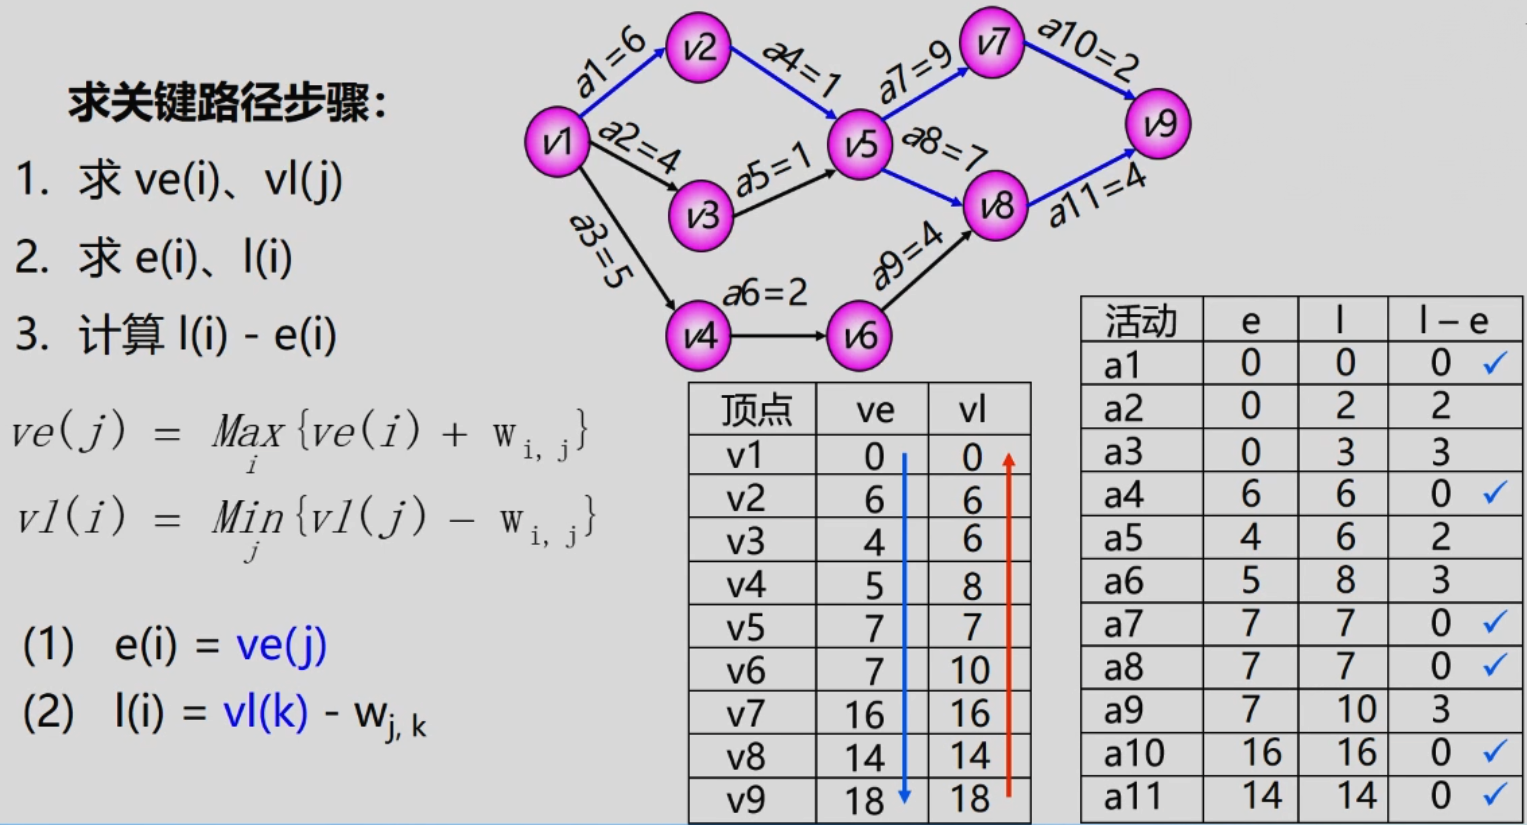Click ve value 18 in row v9

pos(864,800)
